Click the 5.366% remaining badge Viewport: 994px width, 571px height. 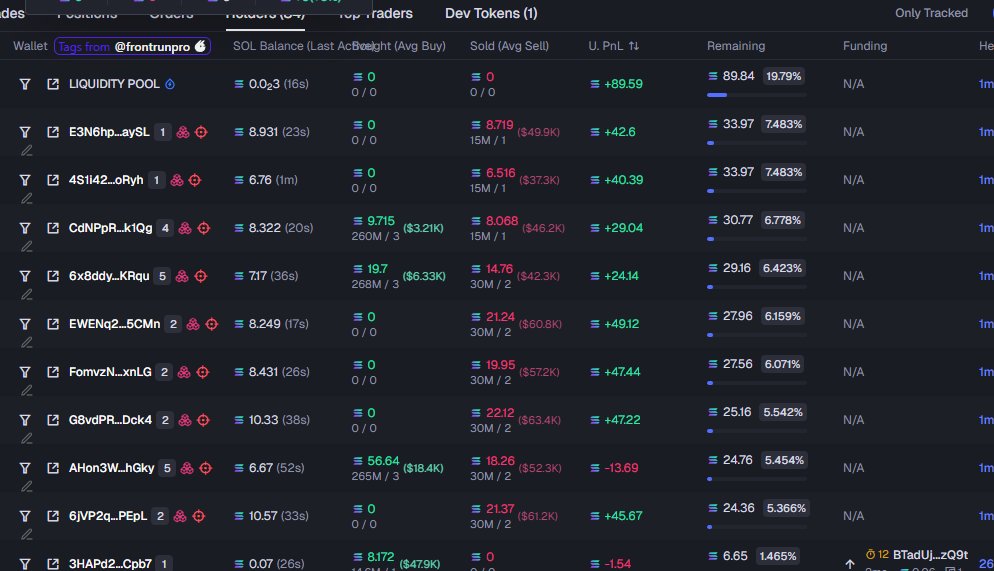(x=786, y=508)
